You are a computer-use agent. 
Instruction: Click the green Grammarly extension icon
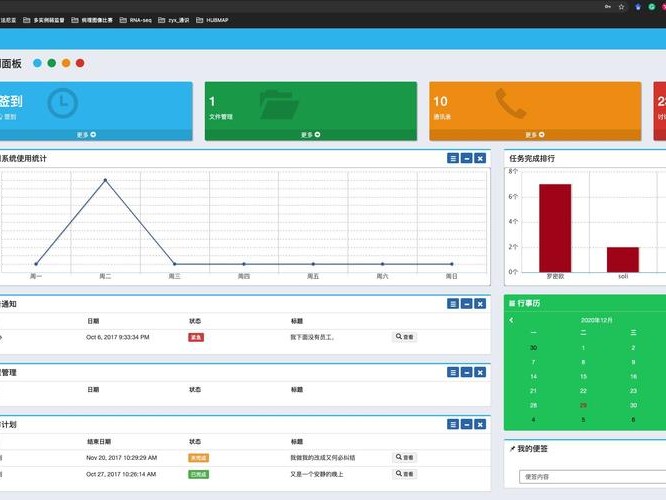pos(652,7)
